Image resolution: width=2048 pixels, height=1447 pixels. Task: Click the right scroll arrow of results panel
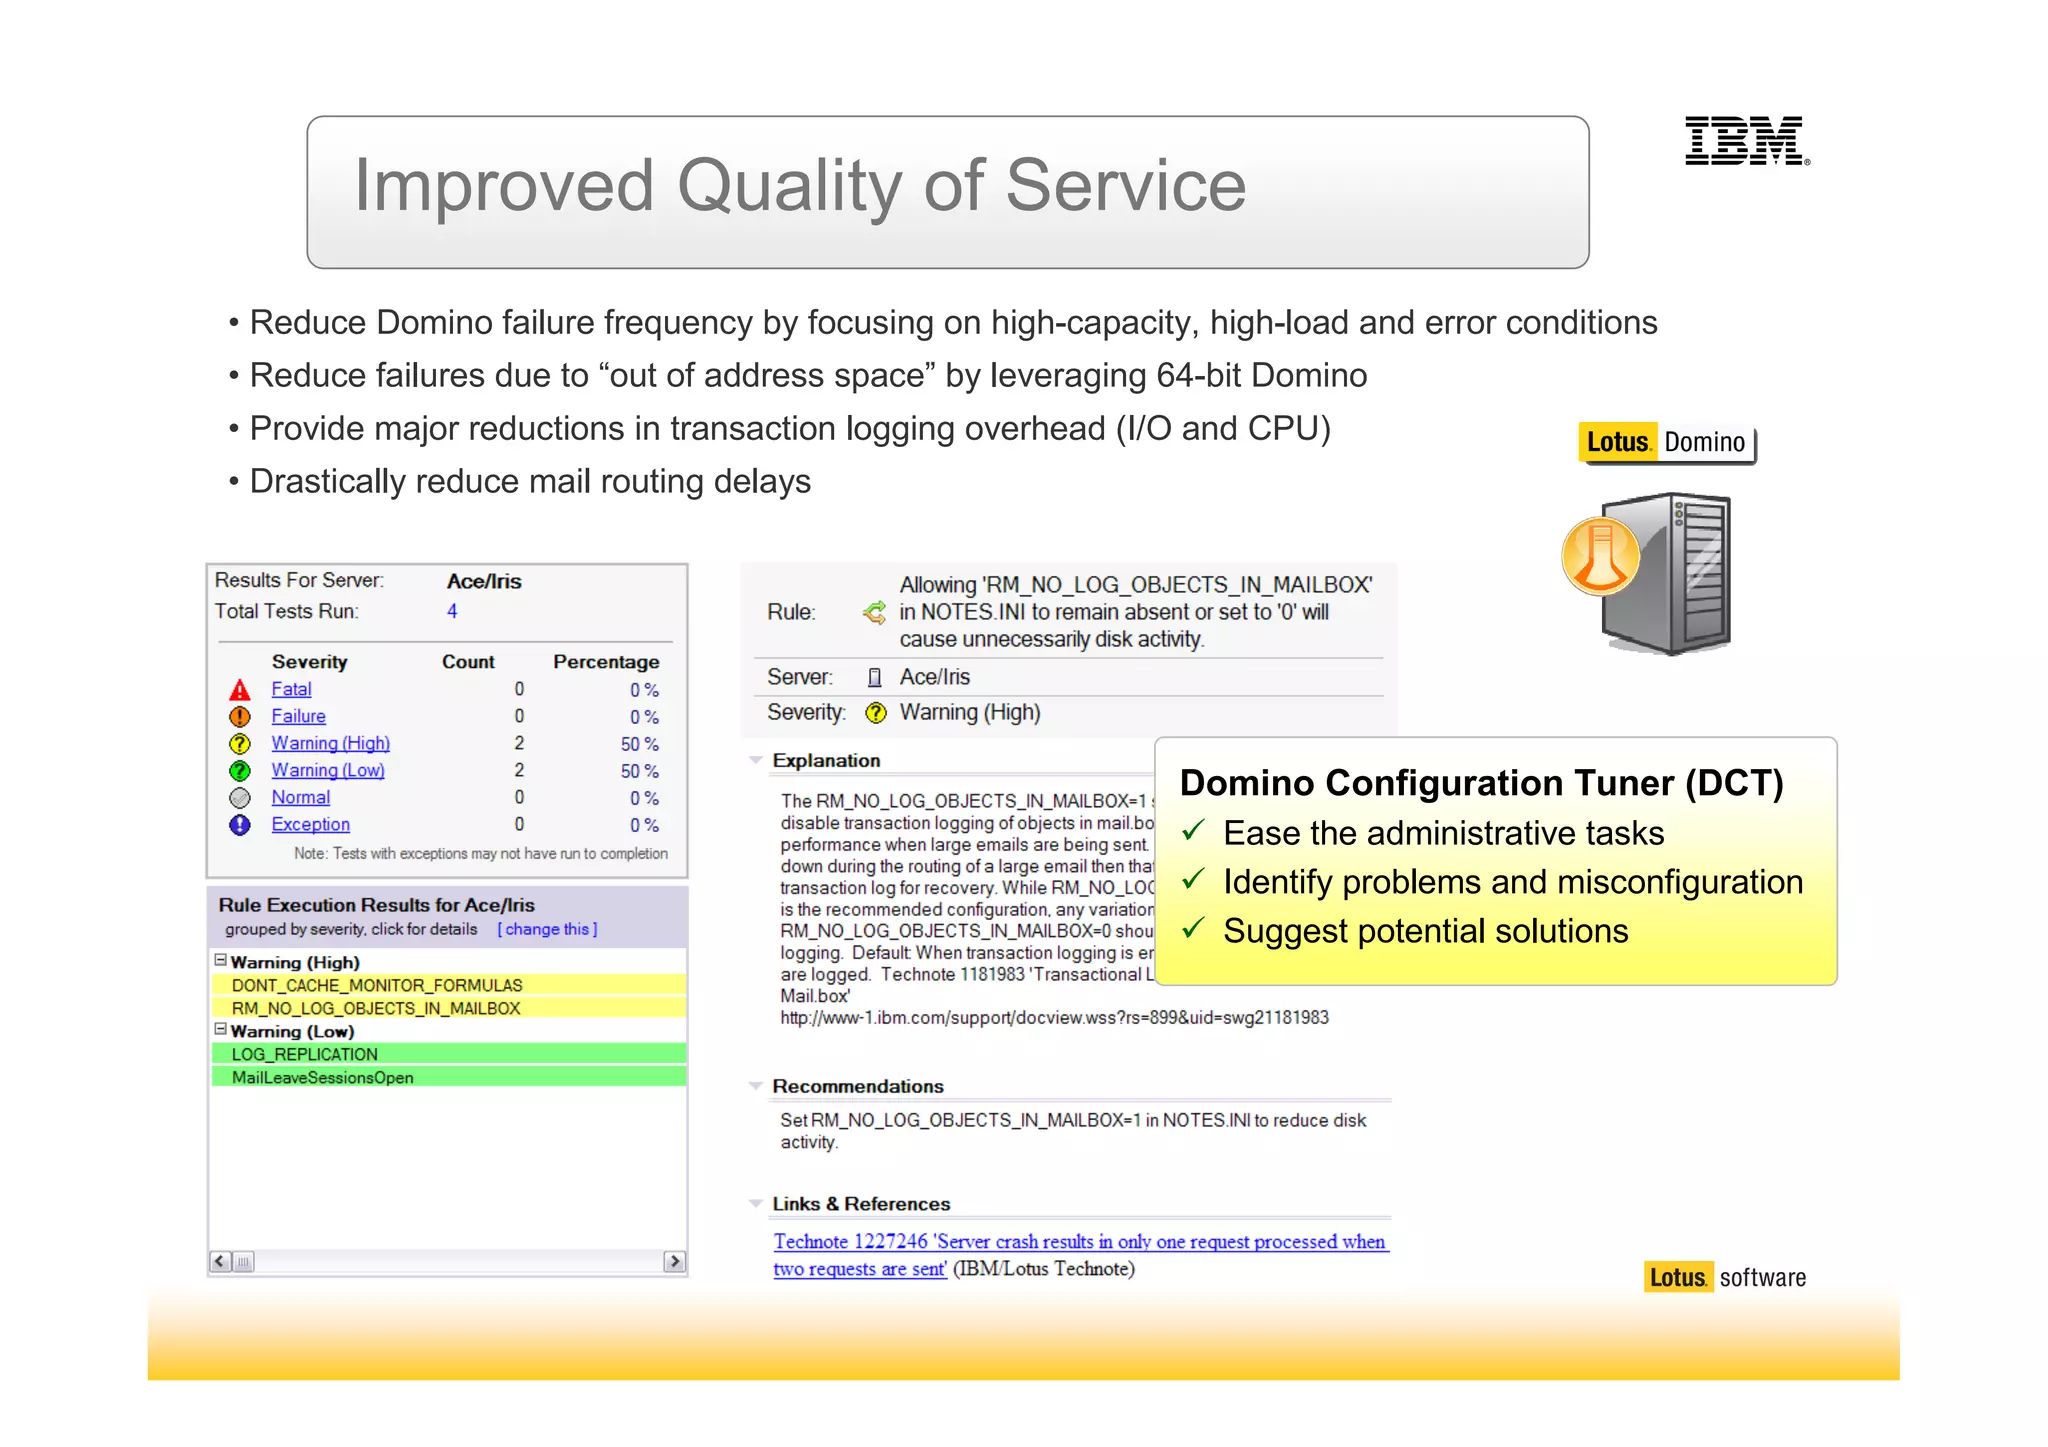click(675, 1262)
